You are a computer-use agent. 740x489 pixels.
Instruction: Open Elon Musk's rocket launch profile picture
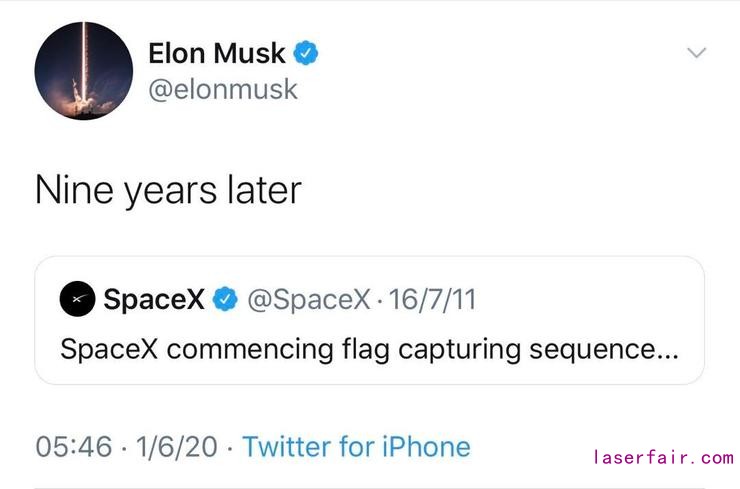84,71
